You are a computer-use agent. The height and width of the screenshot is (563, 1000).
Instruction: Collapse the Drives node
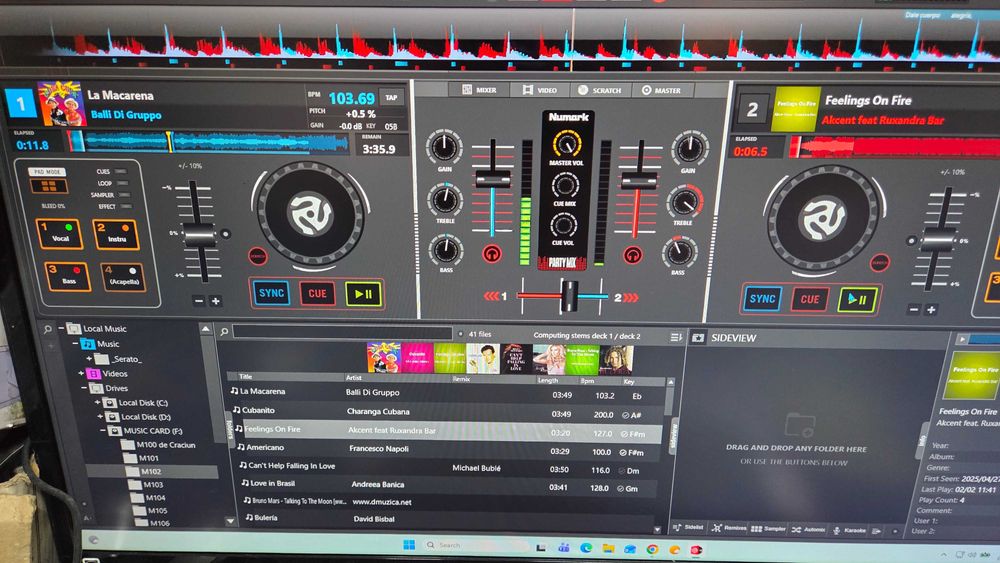coord(84,388)
